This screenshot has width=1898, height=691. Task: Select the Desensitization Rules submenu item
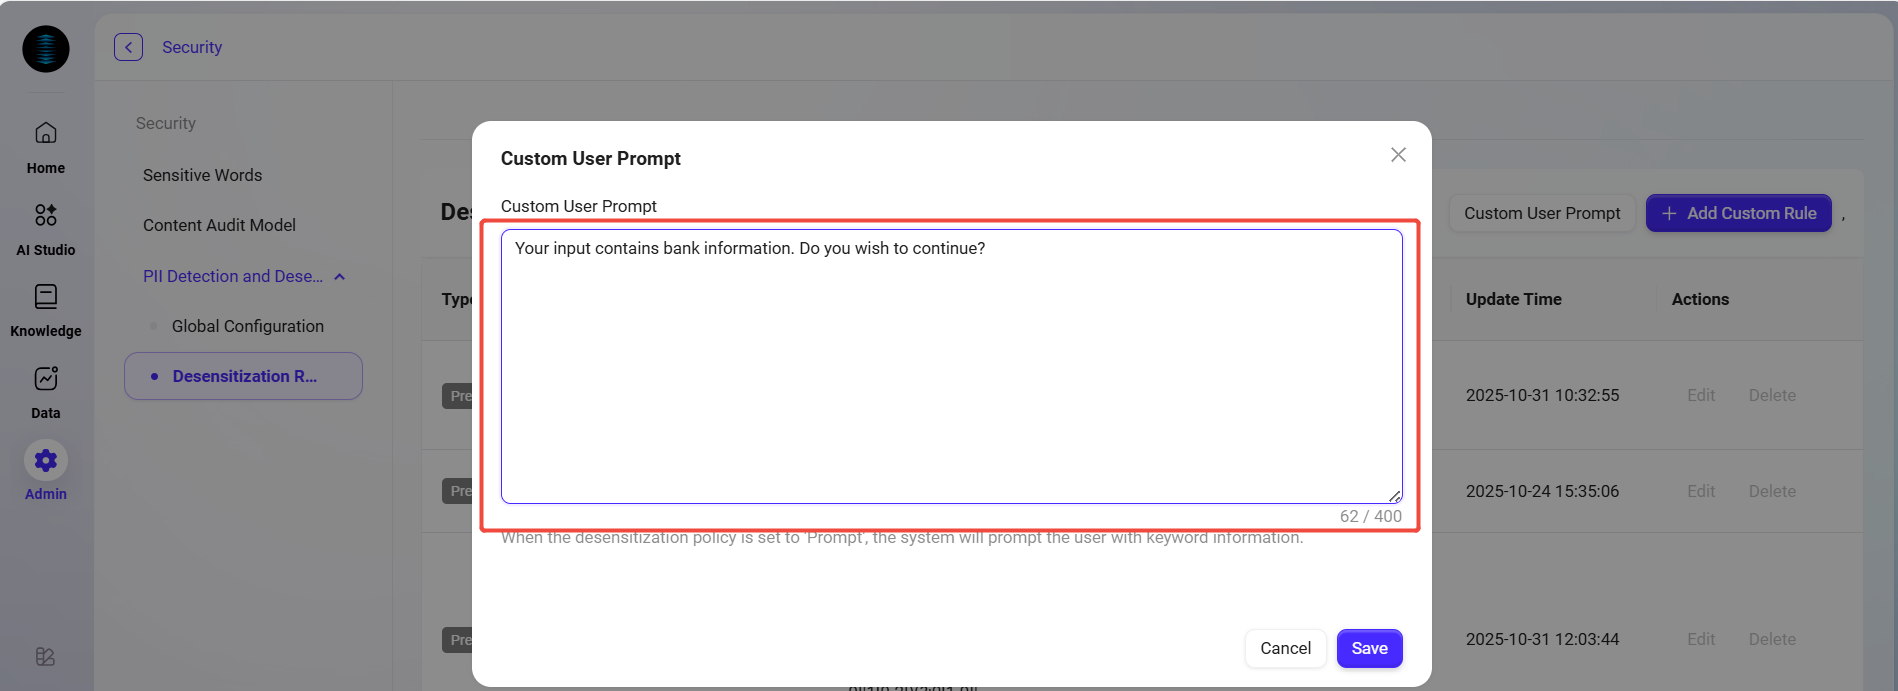244,376
